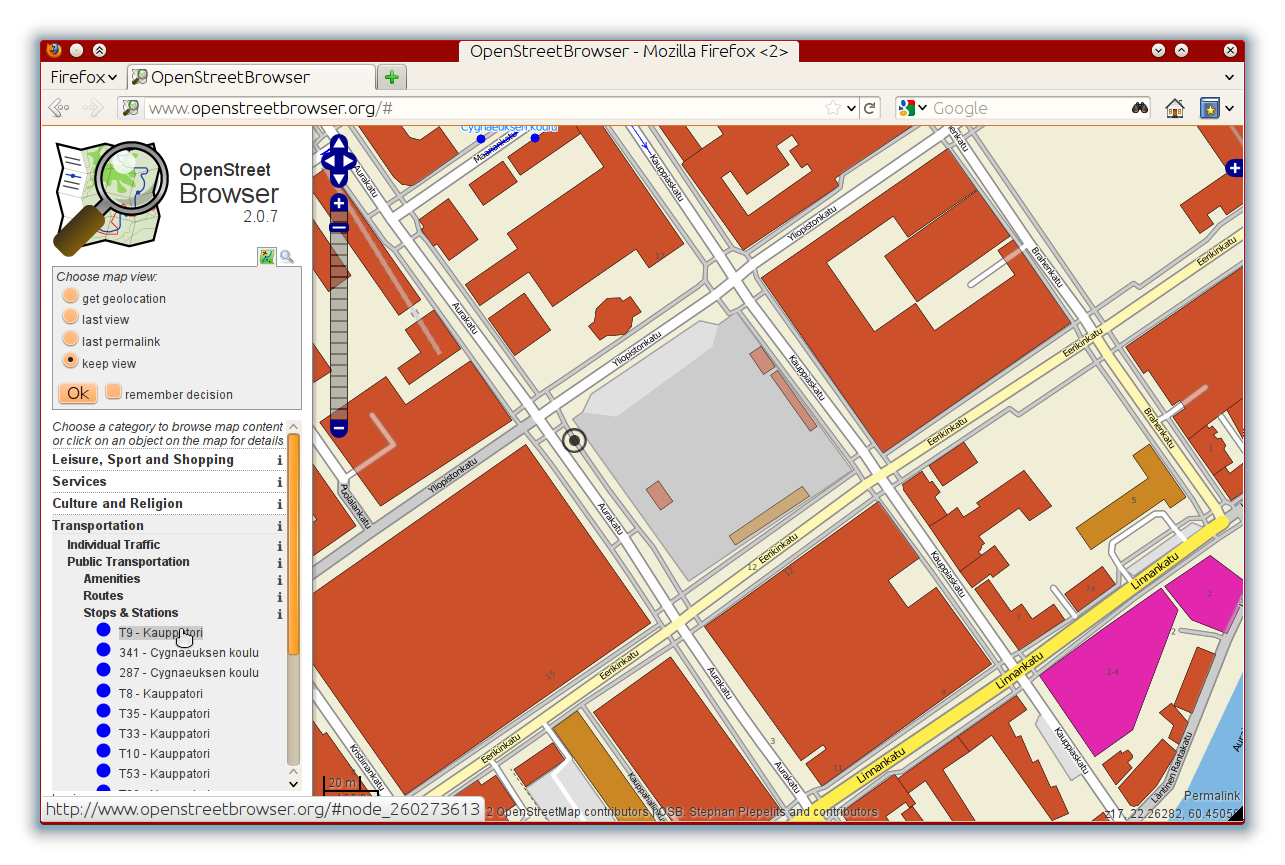Open the T9 - Kauppatori stop

[160, 633]
